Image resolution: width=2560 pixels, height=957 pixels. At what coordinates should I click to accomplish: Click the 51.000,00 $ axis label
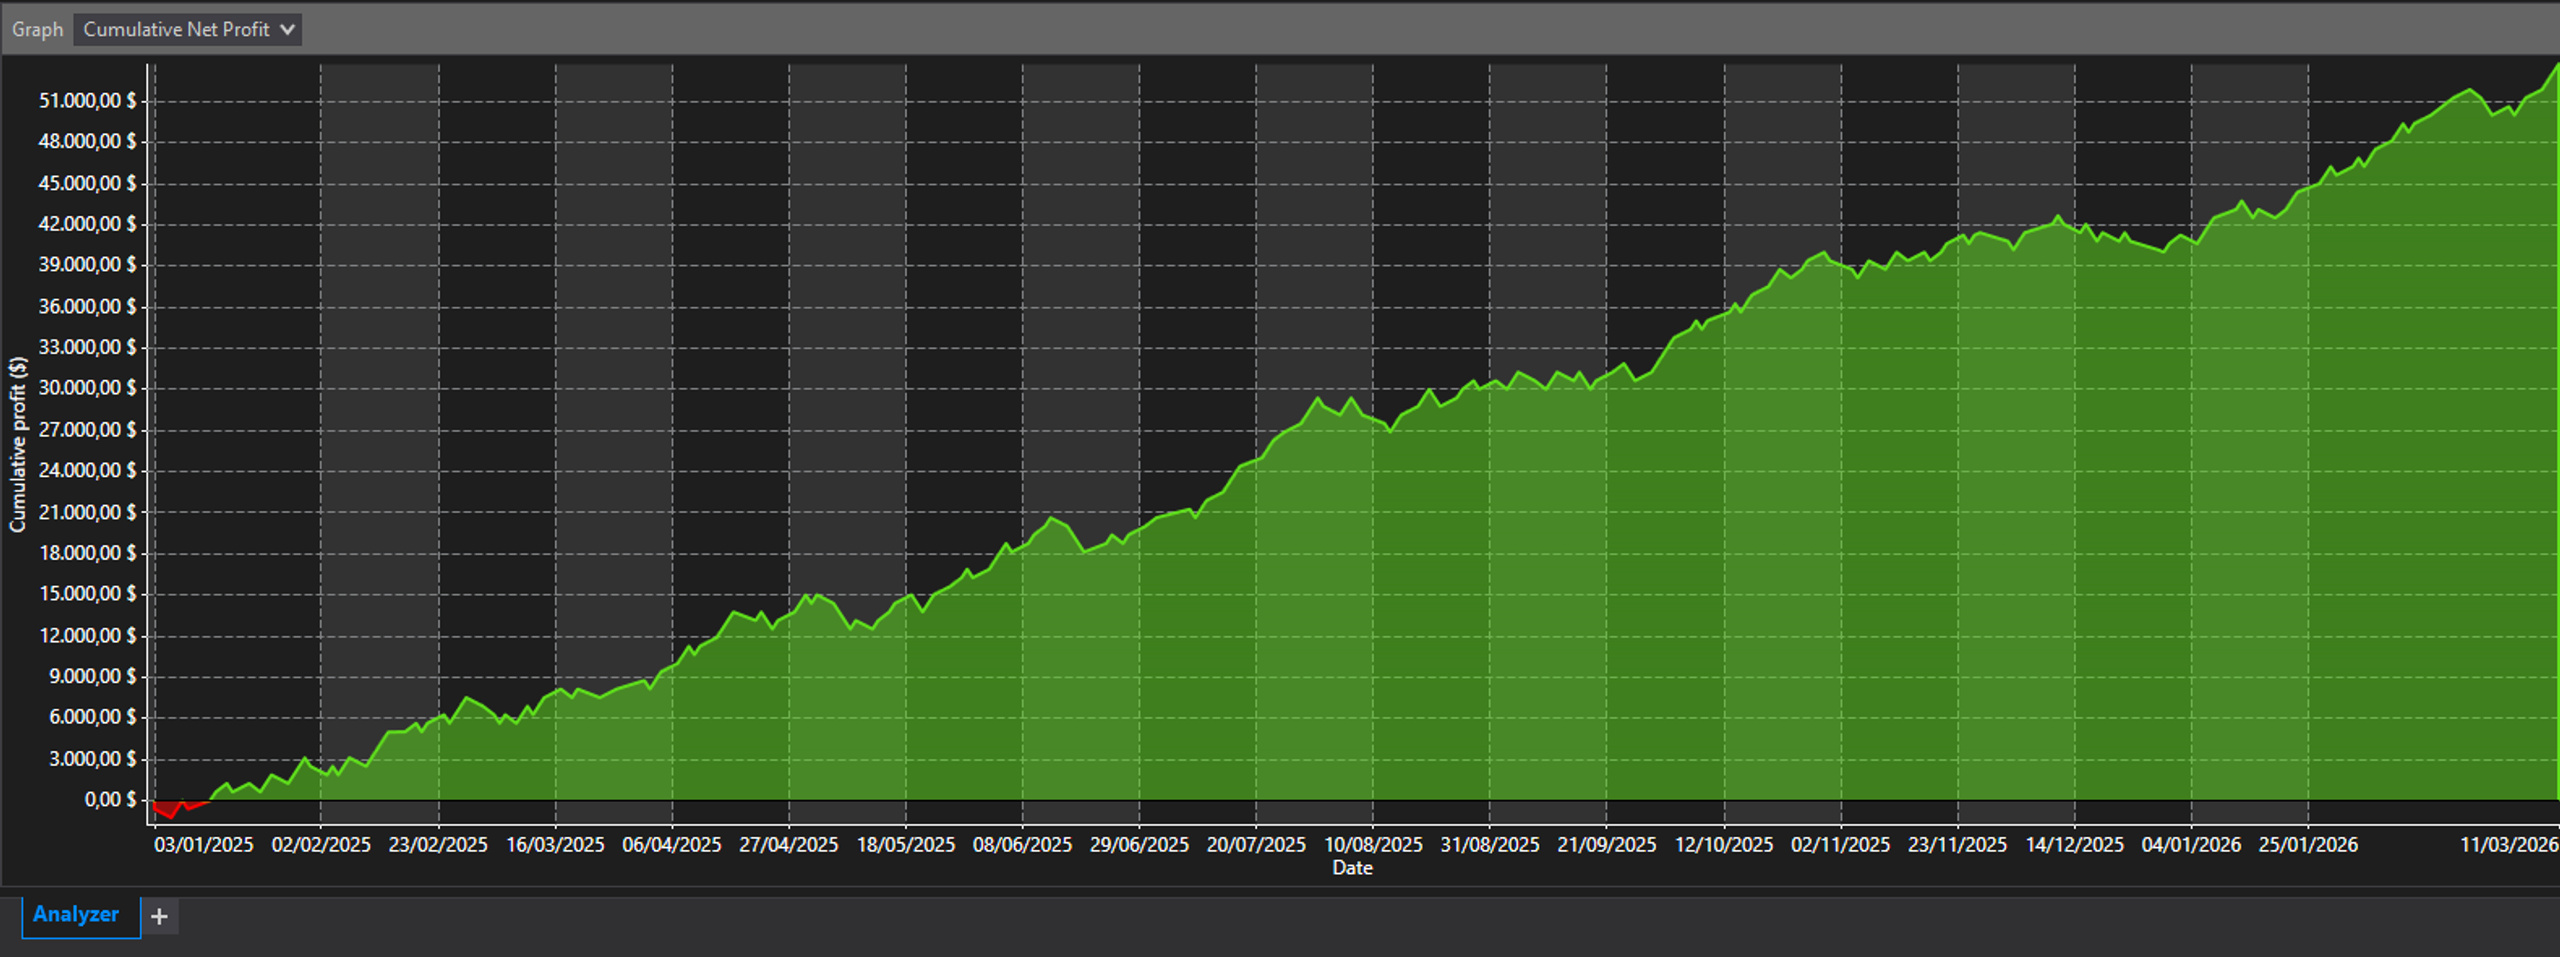(87, 101)
